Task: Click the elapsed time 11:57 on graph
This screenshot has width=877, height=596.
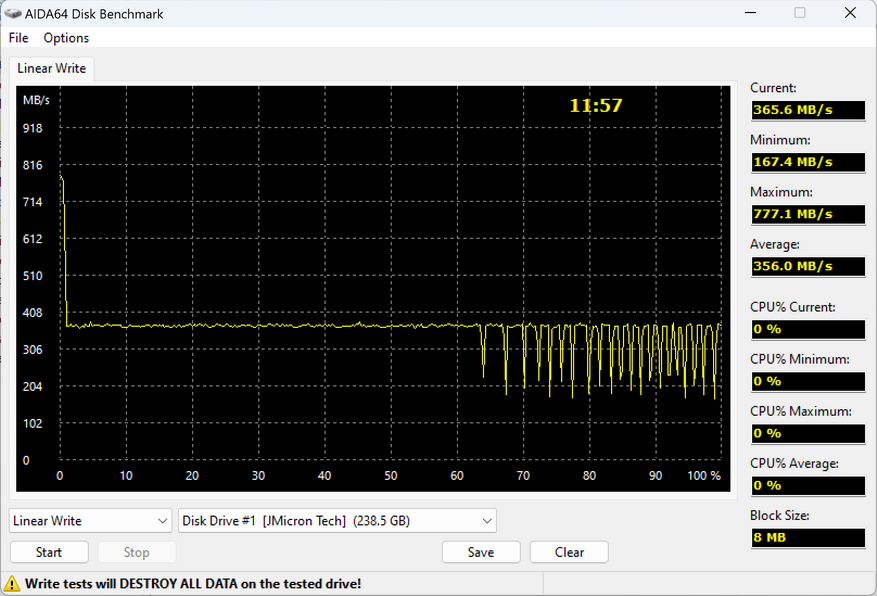Action: [x=596, y=106]
